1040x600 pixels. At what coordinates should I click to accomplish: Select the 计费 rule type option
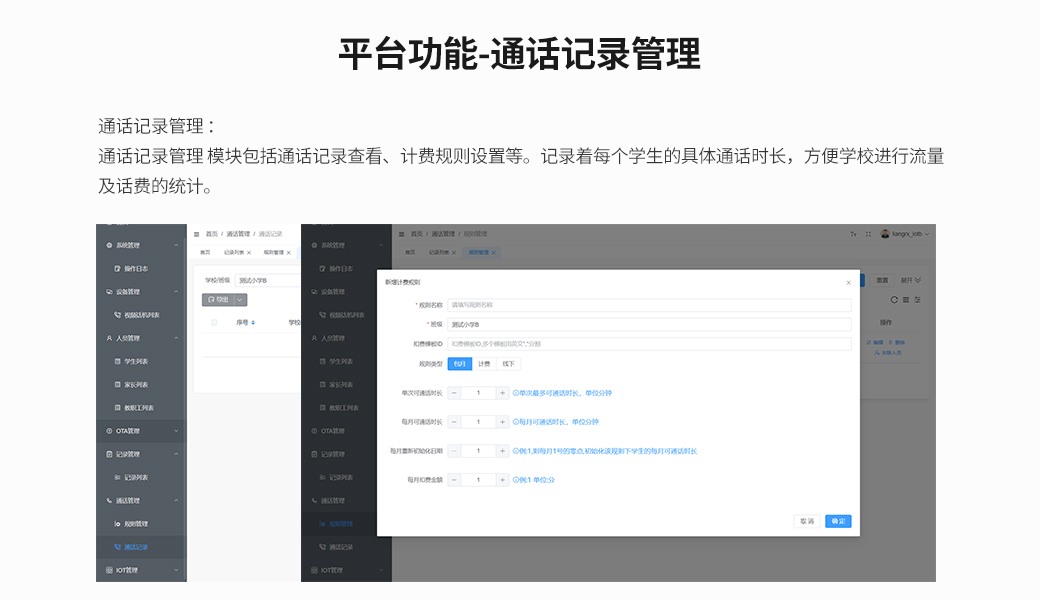point(484,364)
